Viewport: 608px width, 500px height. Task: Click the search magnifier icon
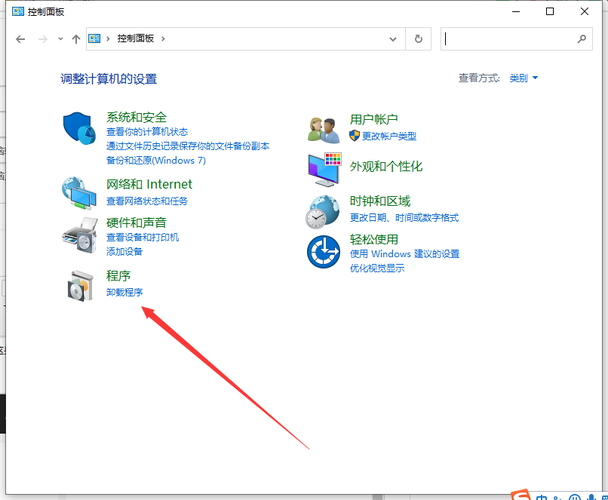(x=582, y=39)
